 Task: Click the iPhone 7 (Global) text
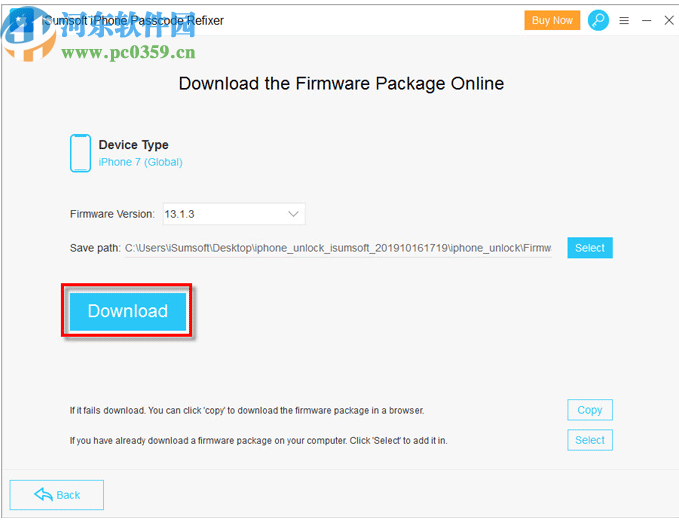pyautogui.click(x=140, y=162)
